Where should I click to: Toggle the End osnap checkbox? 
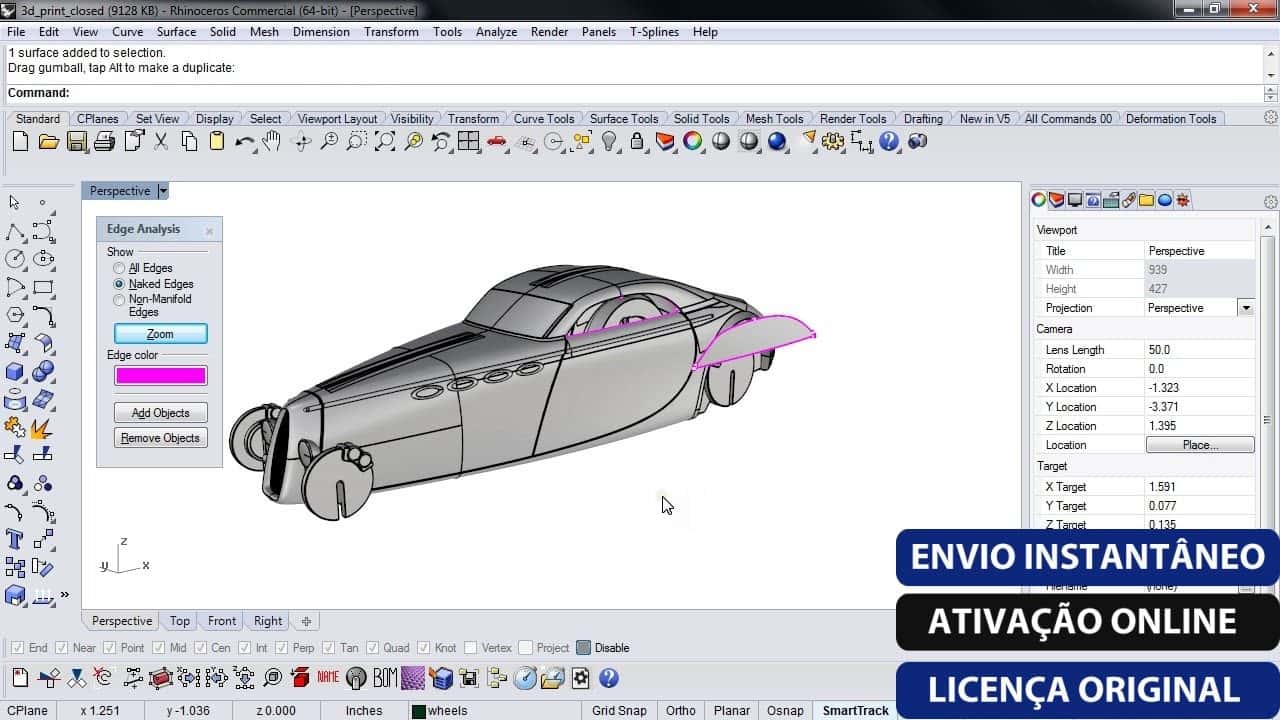[17, 648]
